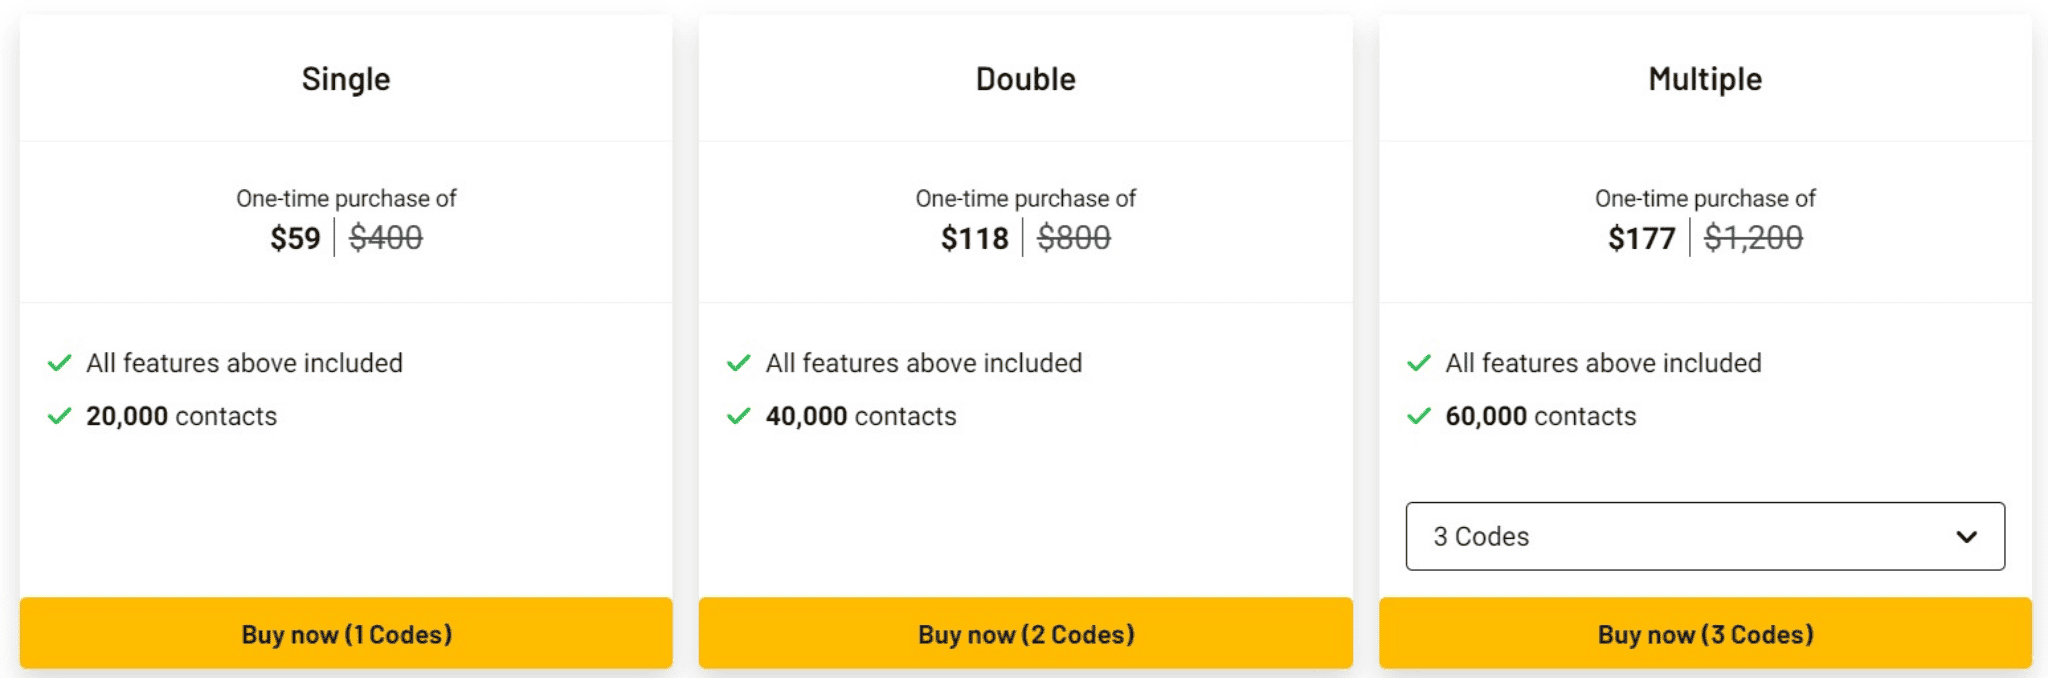This screenshot has width=2048, height=678.
Task: Click Buy now (2 Codes) button
Action: tap(1026, 633)
